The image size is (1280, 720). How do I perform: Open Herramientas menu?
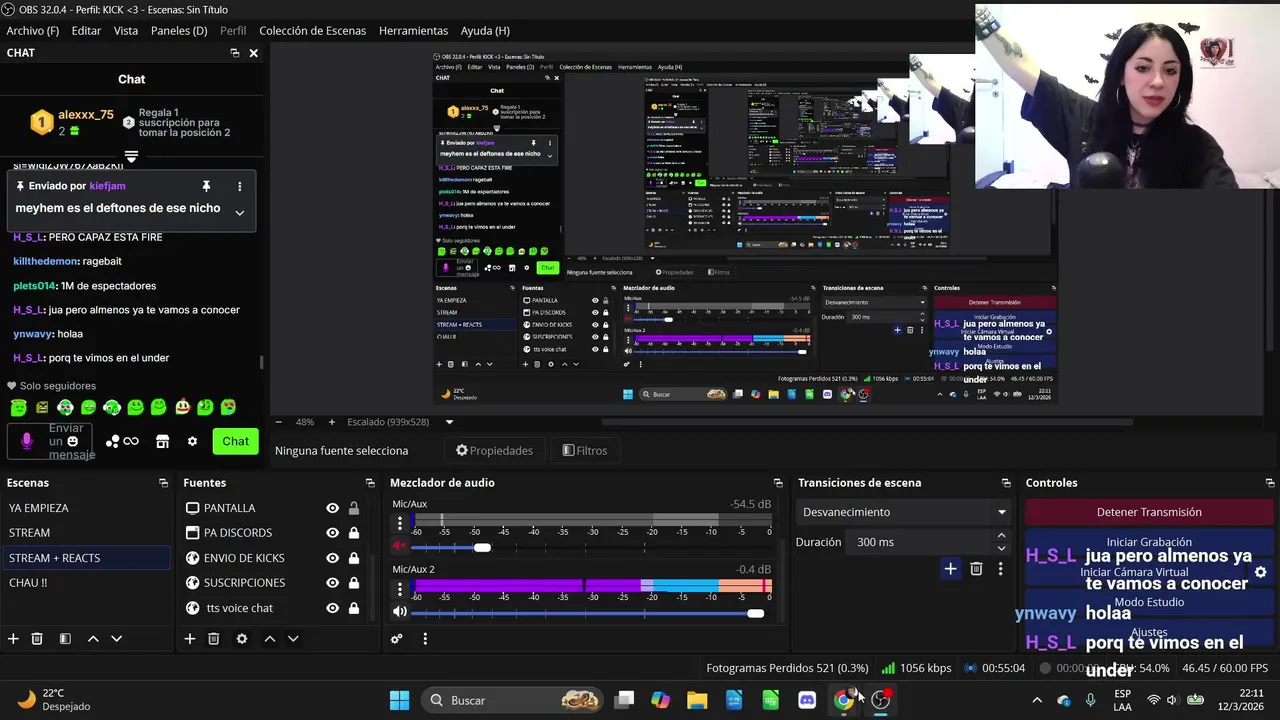pos(413,31)
